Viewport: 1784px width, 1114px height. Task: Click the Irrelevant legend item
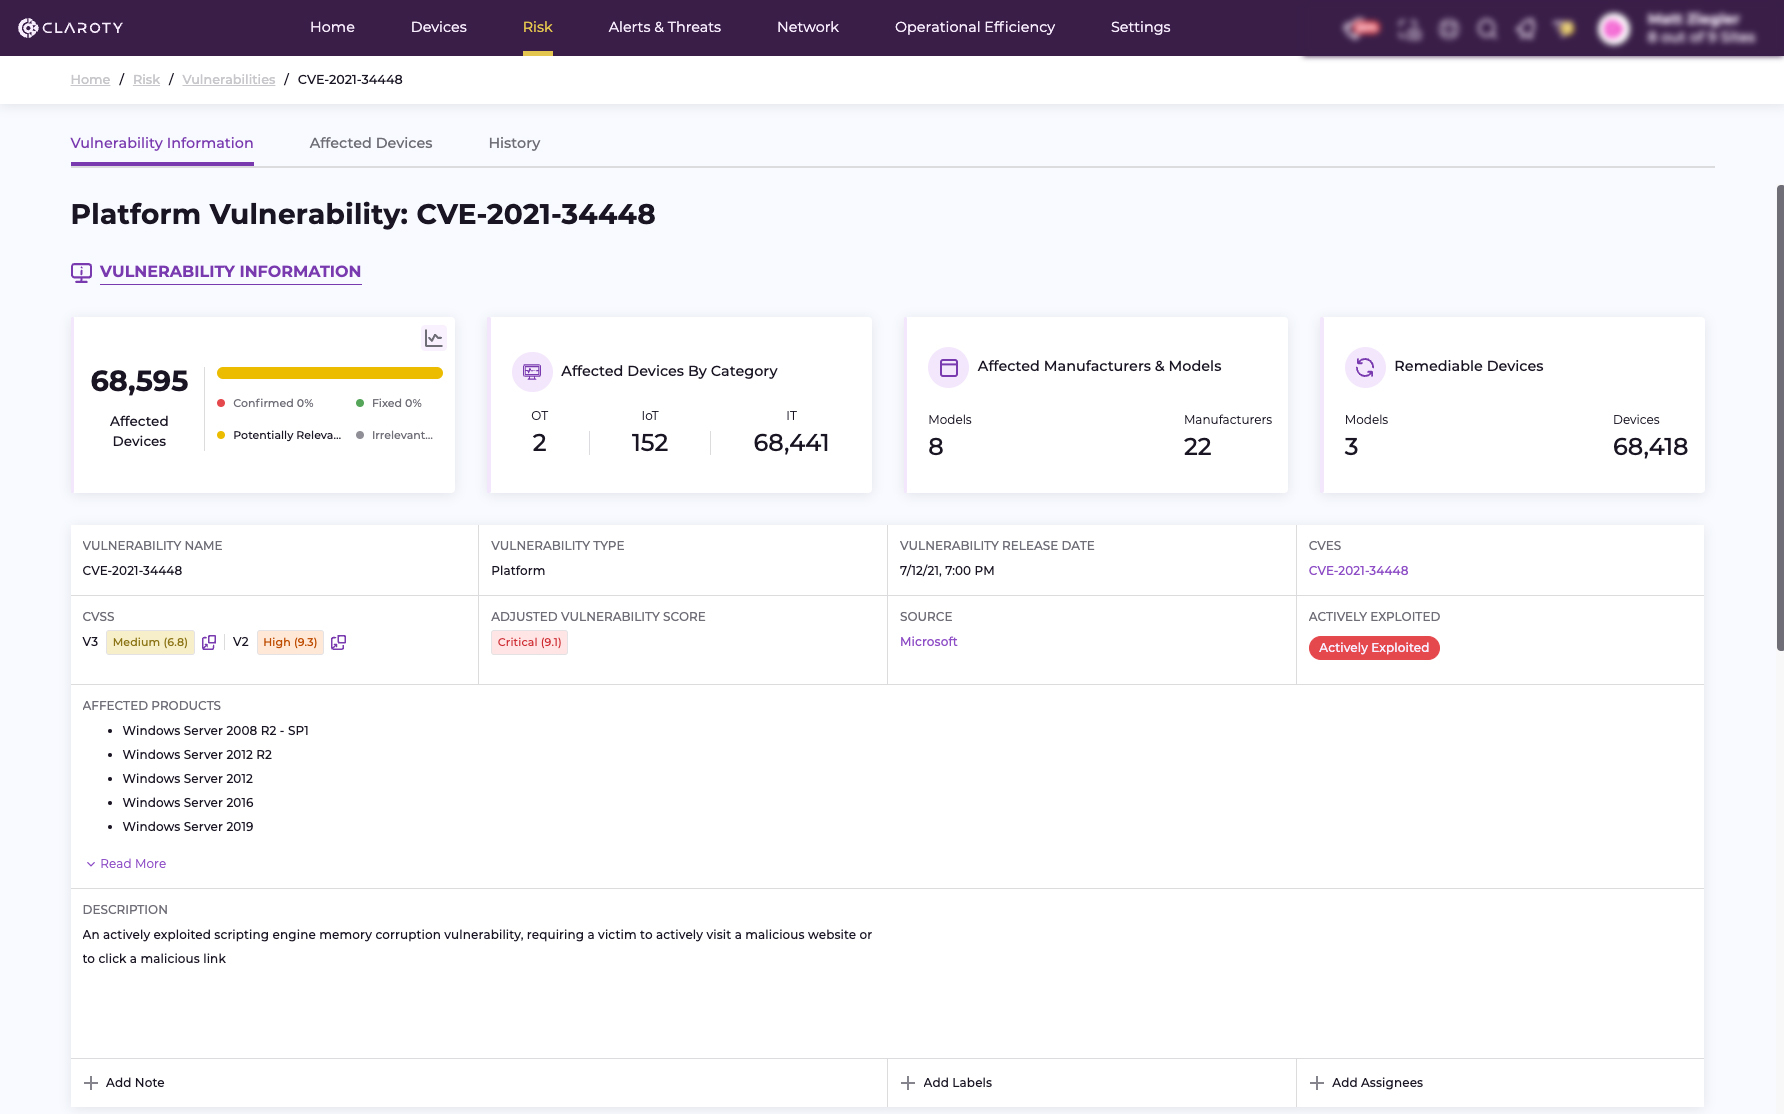395,435
